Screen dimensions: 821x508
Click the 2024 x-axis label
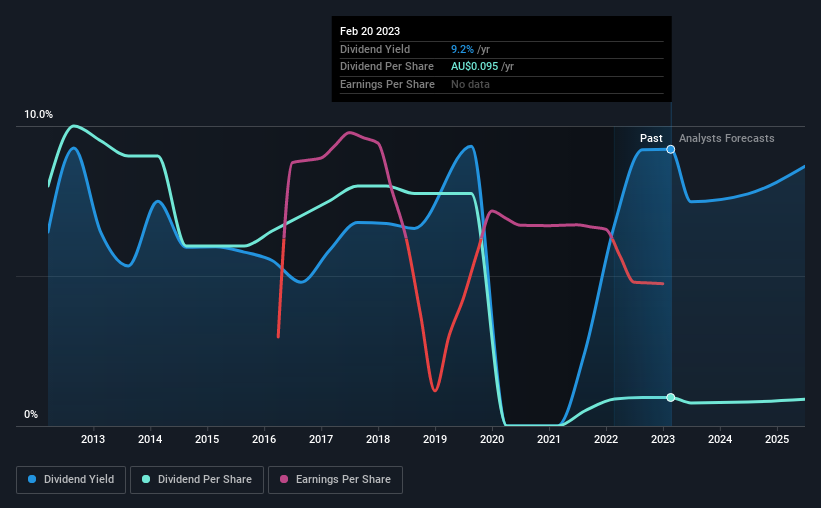720,439
